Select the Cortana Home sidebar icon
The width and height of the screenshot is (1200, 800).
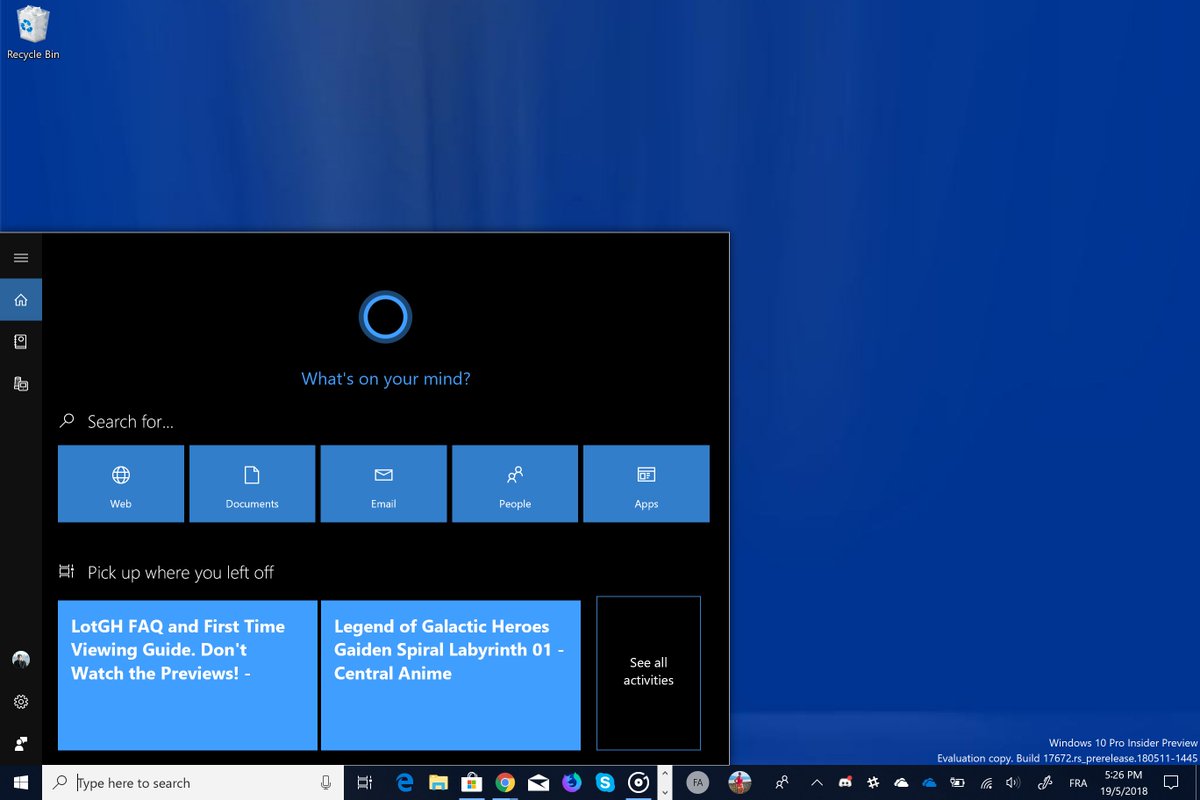(21, 300)
